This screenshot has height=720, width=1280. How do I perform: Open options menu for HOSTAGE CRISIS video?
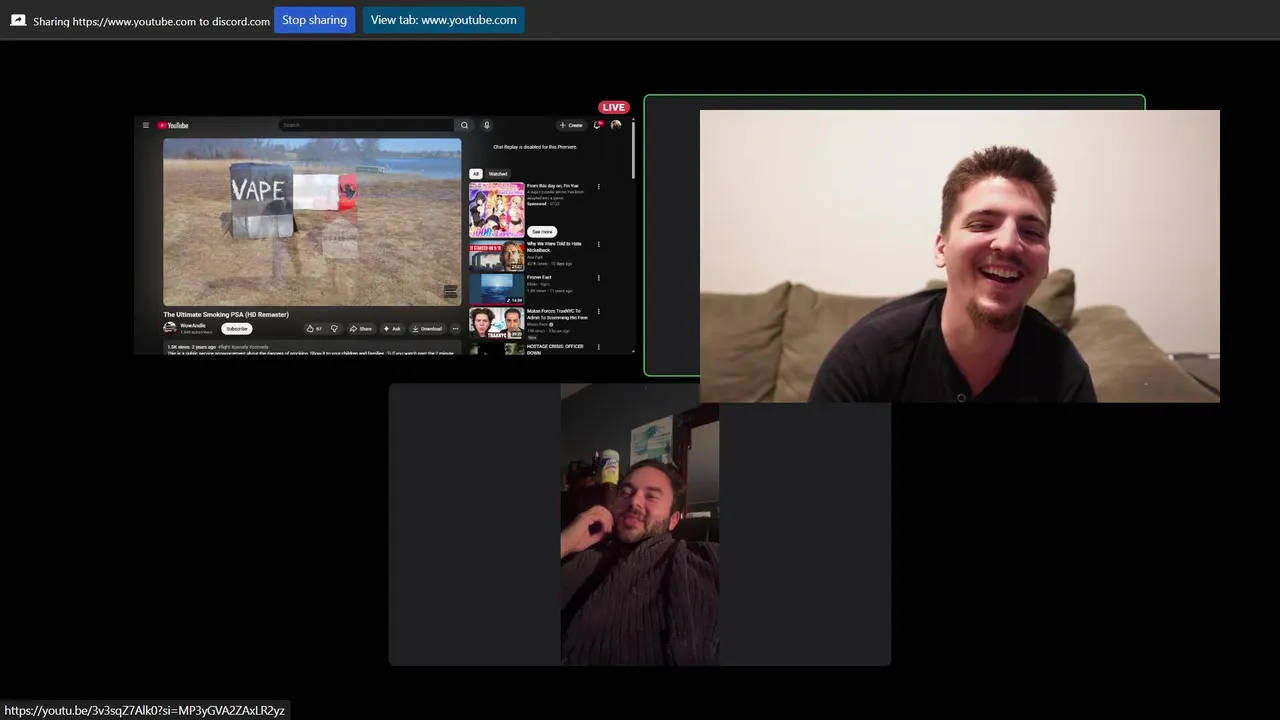pyautogui.click(x=599, y=347)
